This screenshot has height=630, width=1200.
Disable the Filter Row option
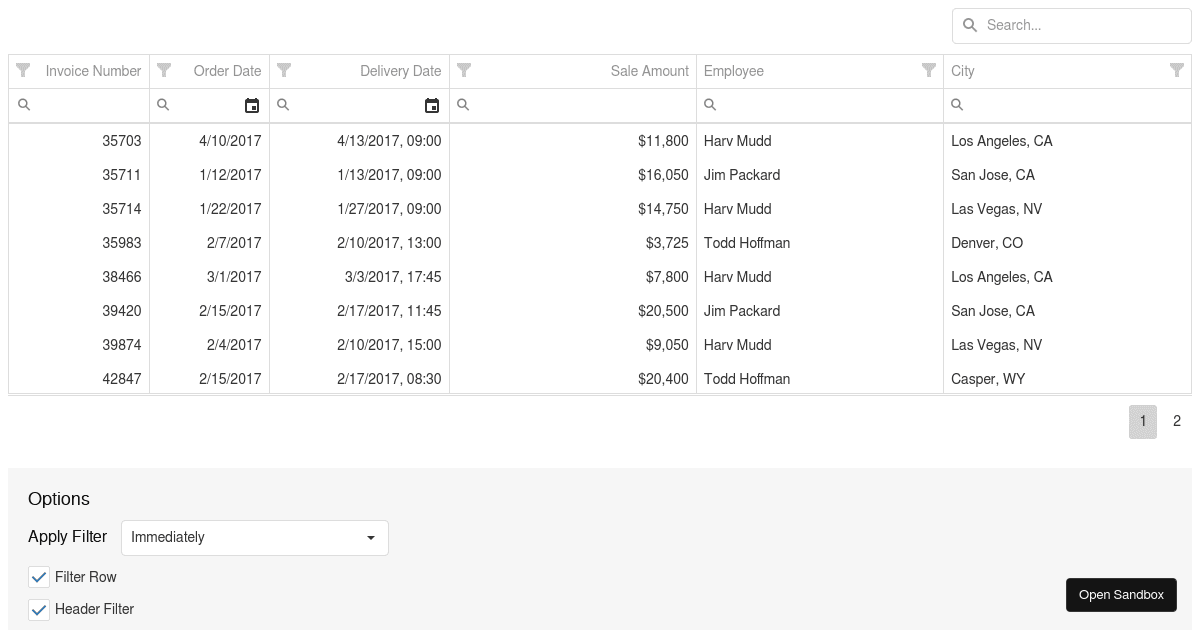(x=39, y=577)
